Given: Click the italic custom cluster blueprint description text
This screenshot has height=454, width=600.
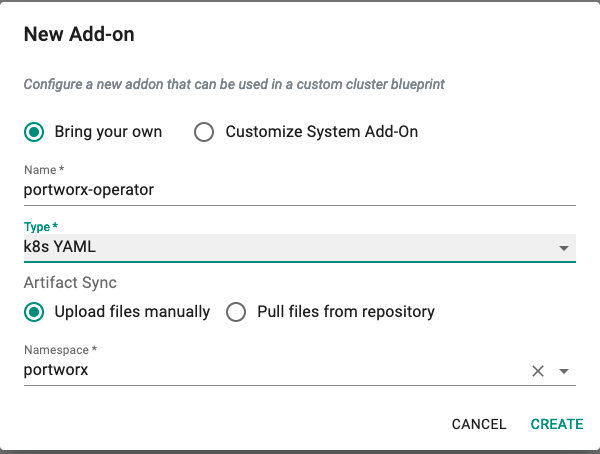Looking at the screenshot, I should (234, 84).
